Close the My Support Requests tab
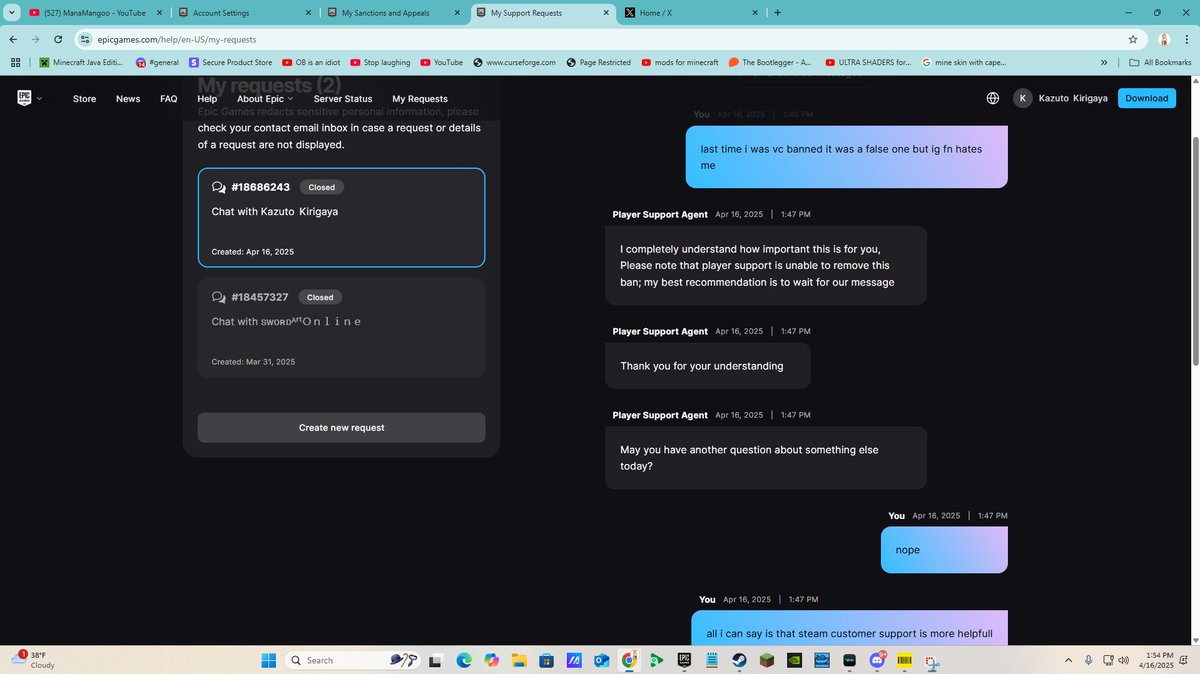Screen dimensions: 1200x674 point(606,13)
